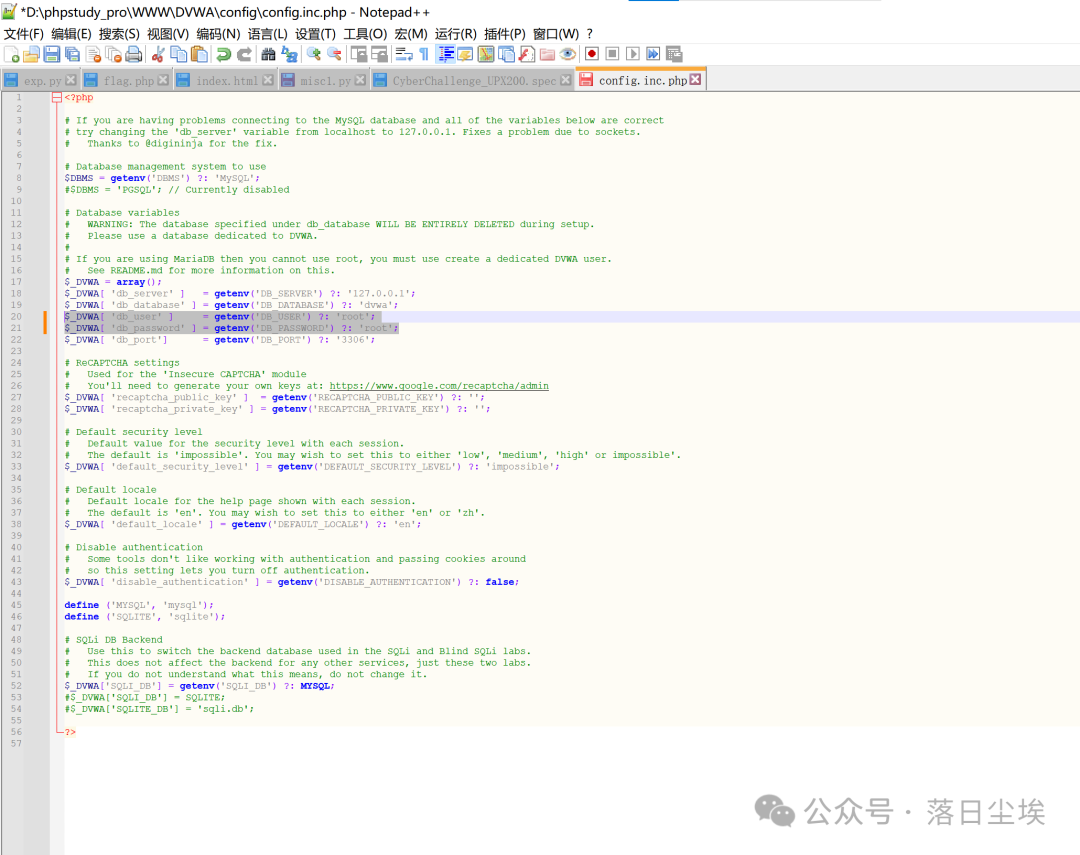This screenshot has height=855, width=1080.
Task: Toggle word wrap toolbar icon
Action: [x=404, y=54]
